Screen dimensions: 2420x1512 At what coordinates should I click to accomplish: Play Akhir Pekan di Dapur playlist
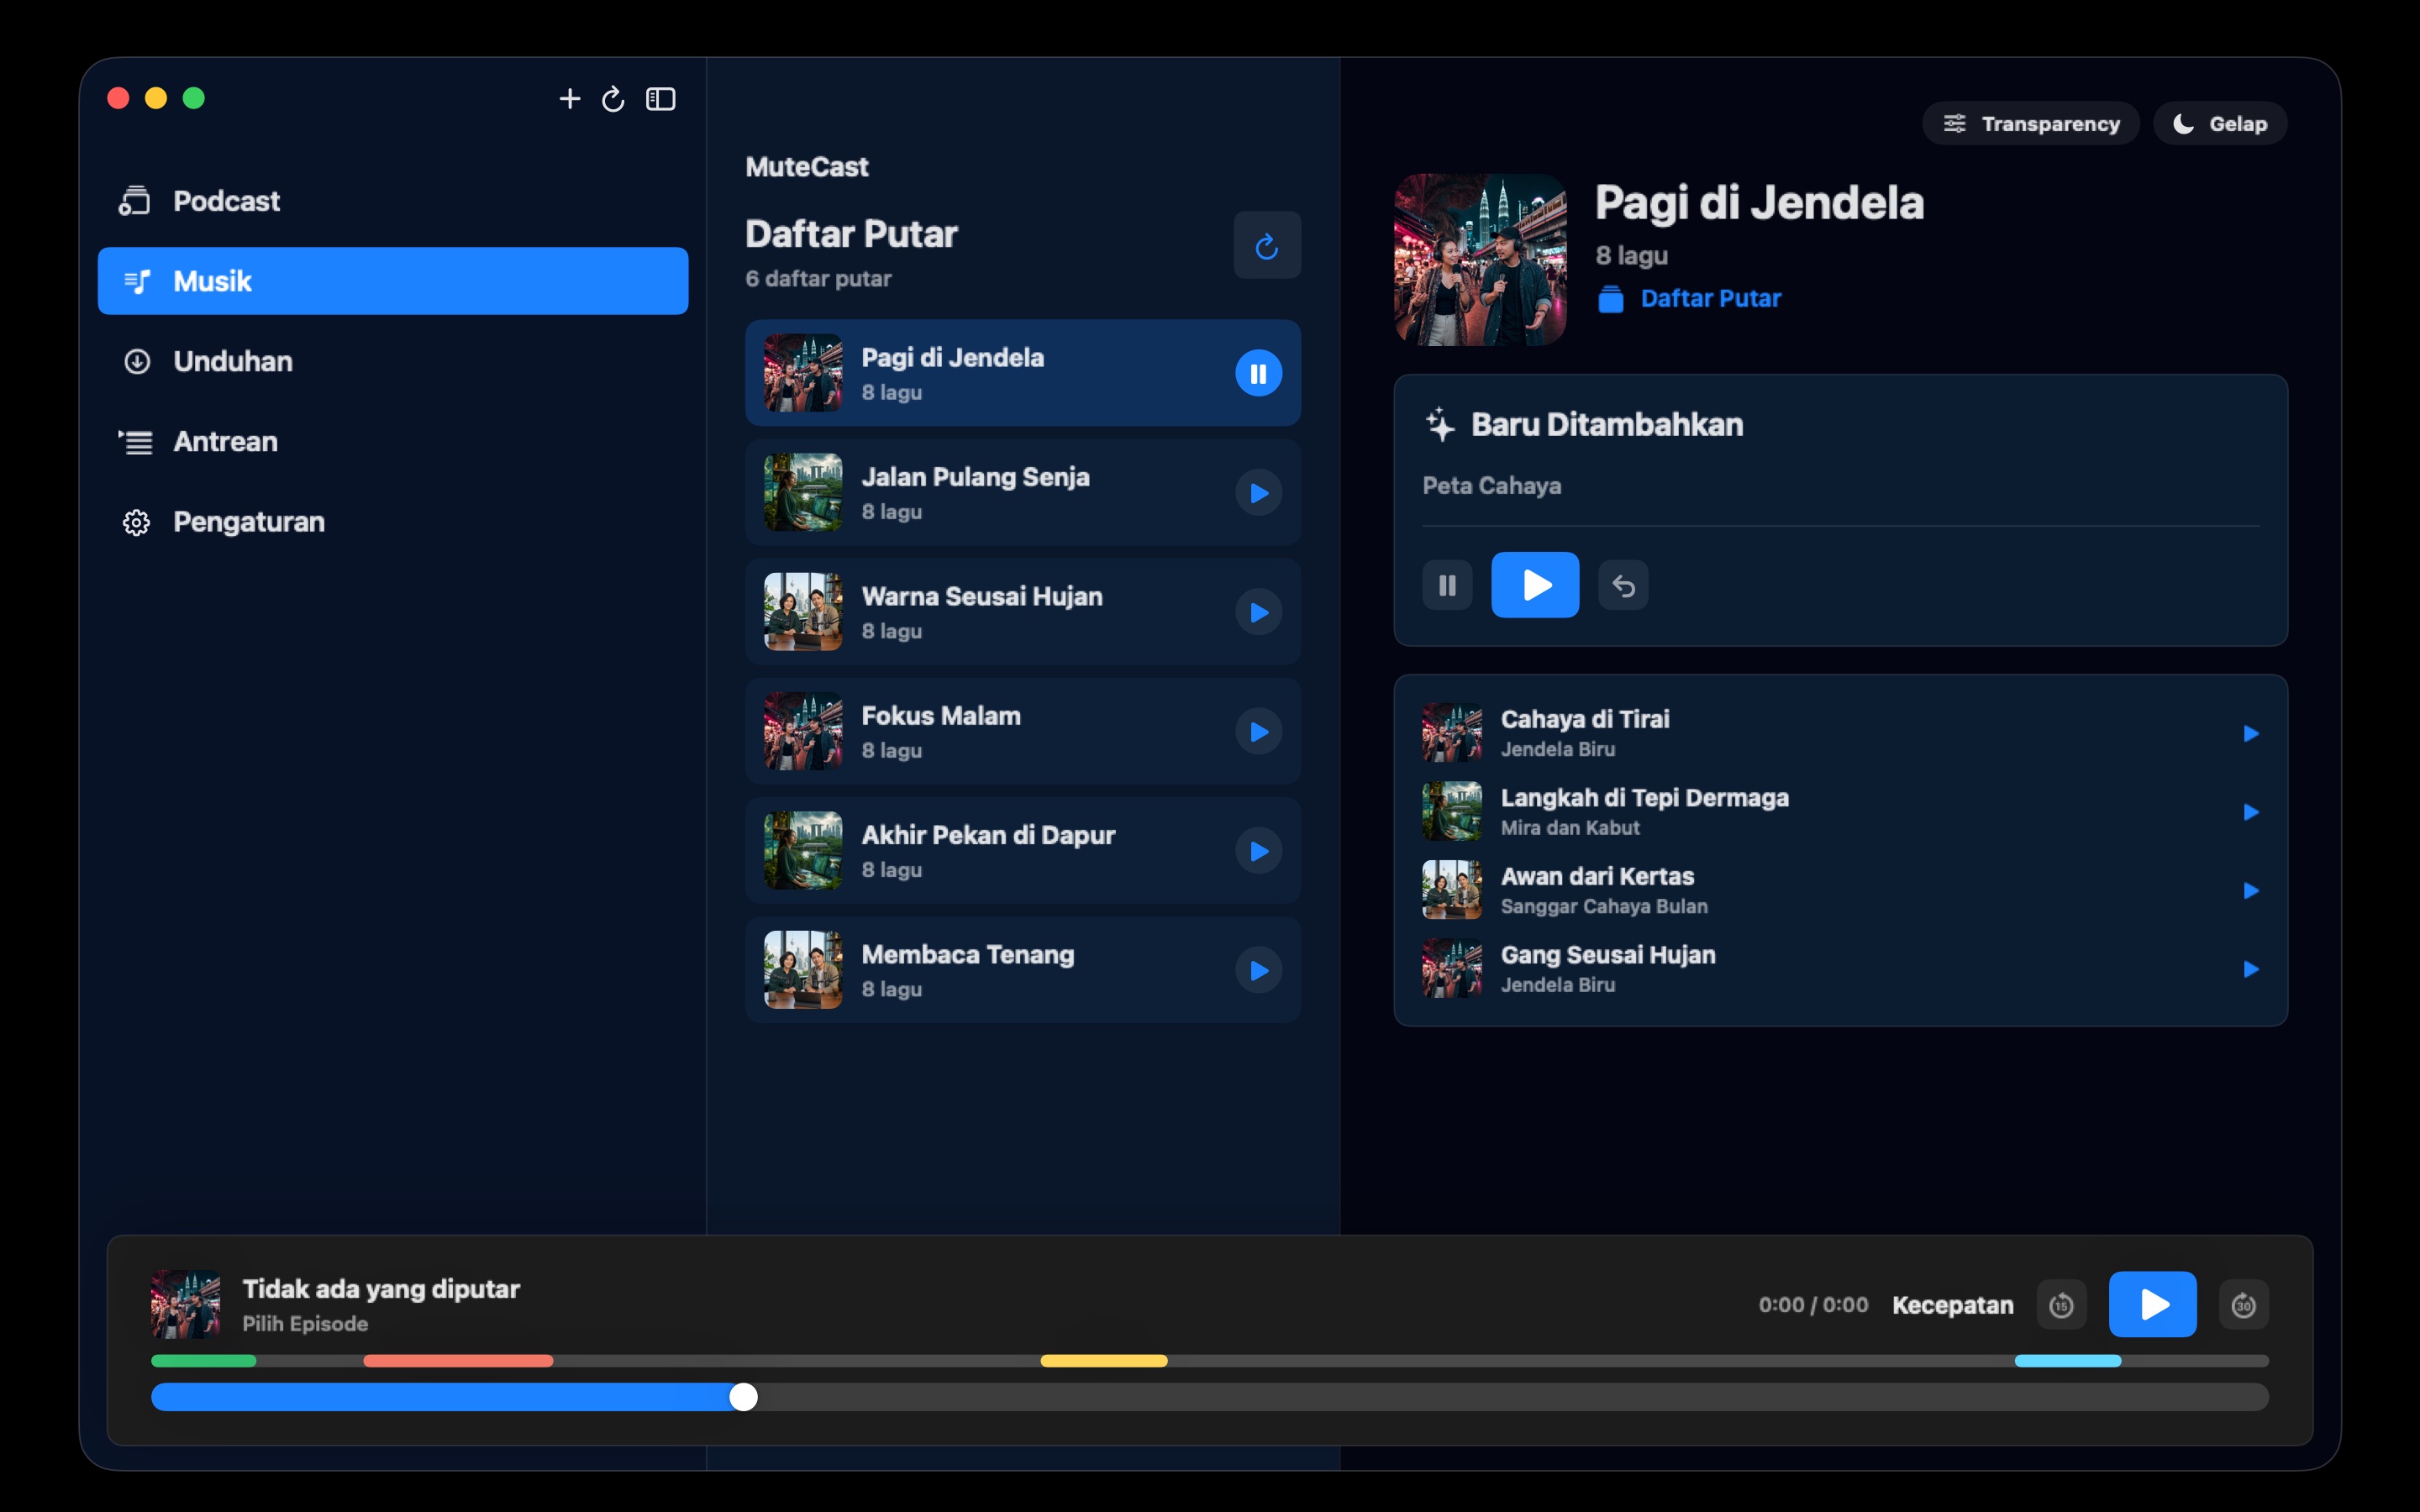tap(1258, 851)
